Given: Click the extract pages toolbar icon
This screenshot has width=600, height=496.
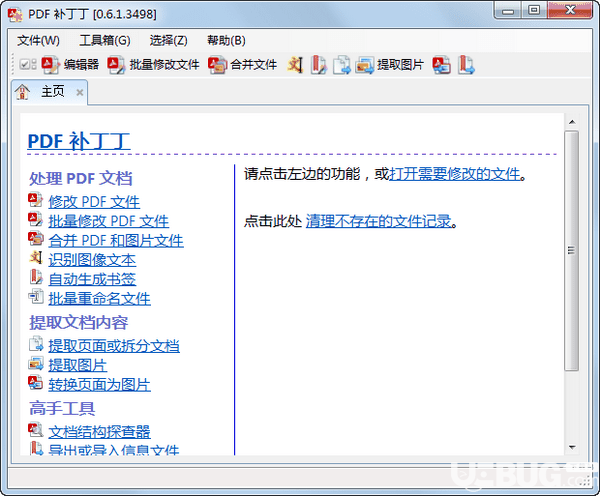Looking at the screenshot, I should coord(342,65).
